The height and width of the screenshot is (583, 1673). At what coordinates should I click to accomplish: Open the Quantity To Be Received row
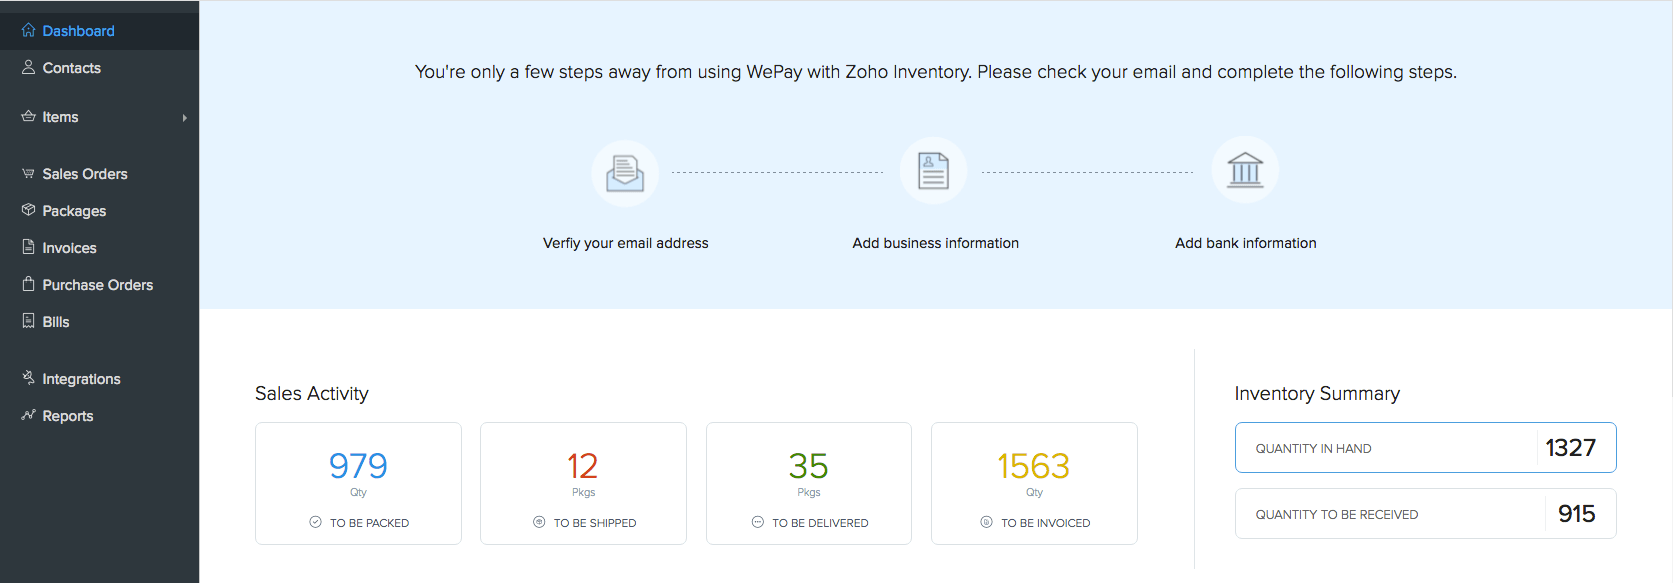click(1425, 514)
